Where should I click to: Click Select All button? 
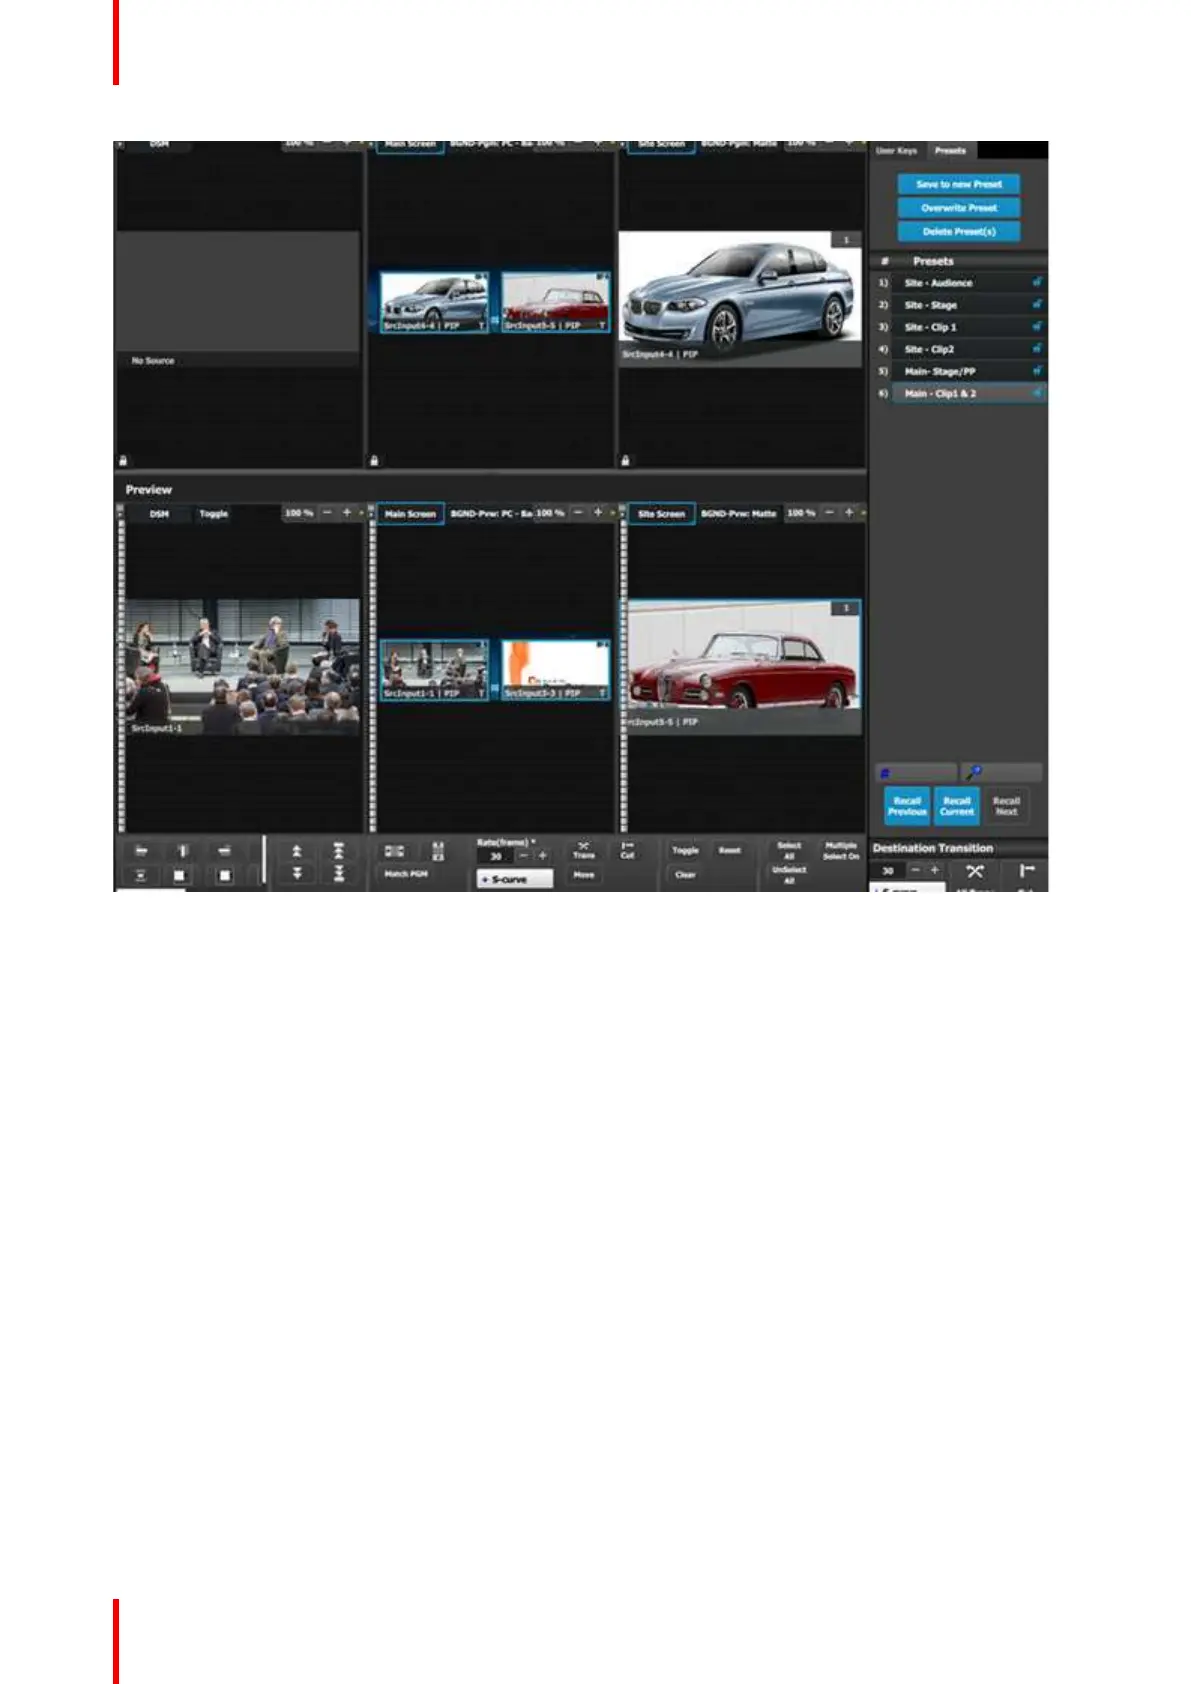point(789,851)
